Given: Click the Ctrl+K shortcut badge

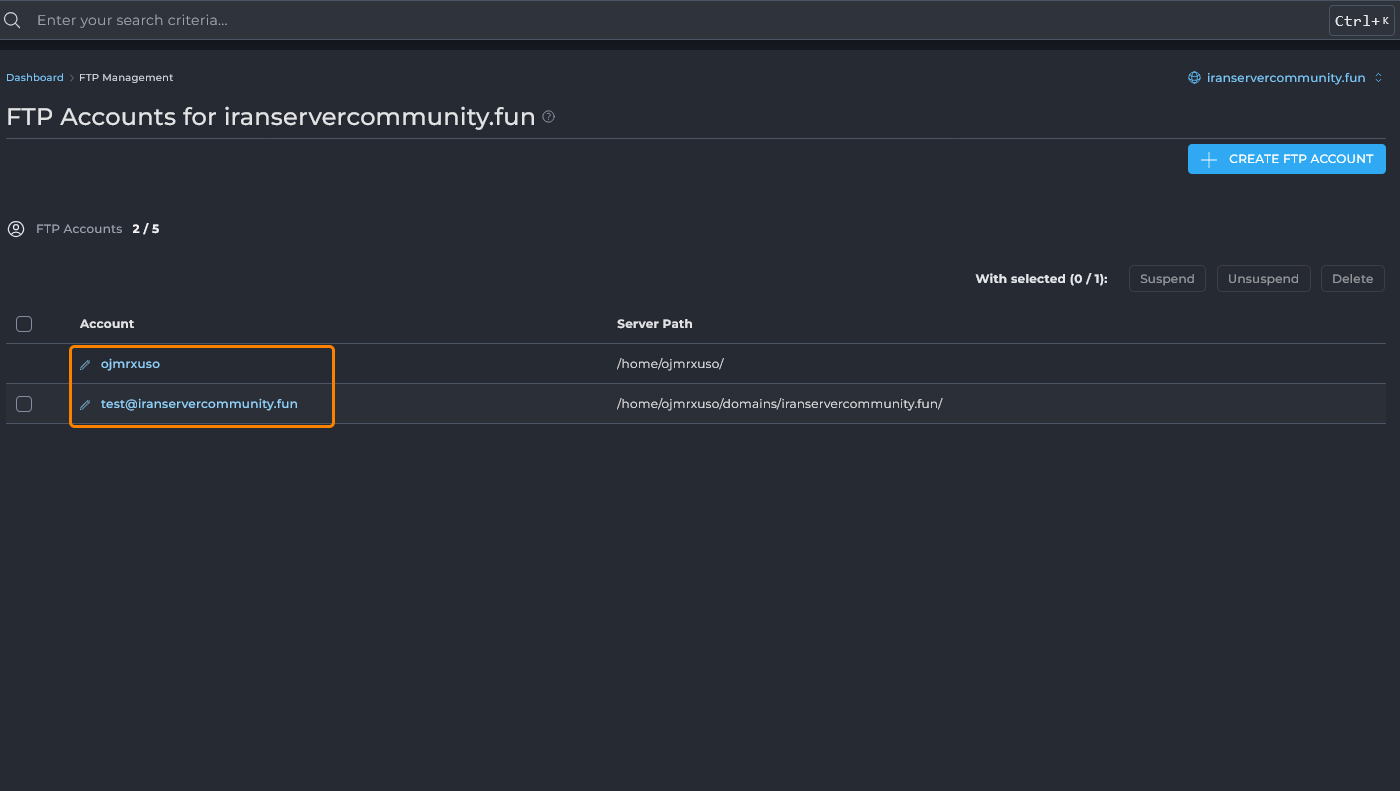Looking at the screenshot, I should [x=1361, y=21].
